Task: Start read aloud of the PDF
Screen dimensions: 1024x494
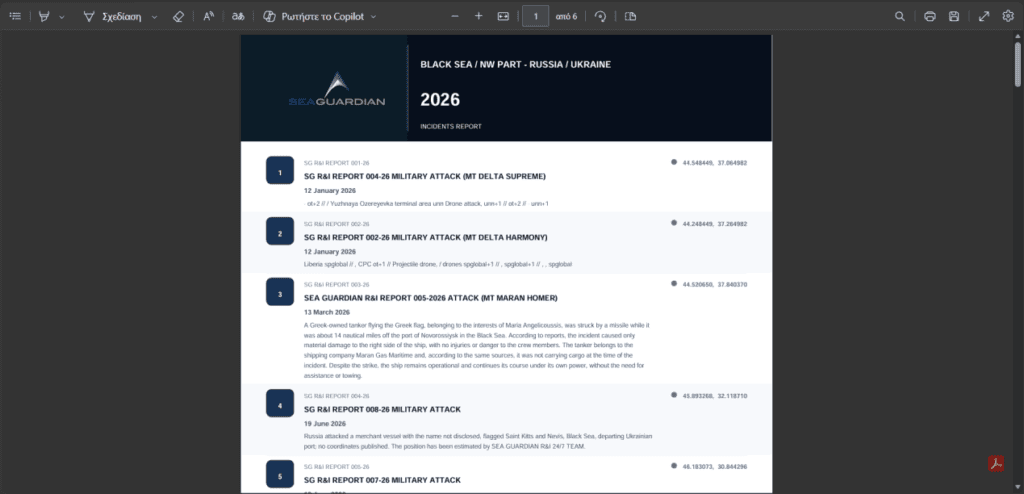Action: [208, 16]
